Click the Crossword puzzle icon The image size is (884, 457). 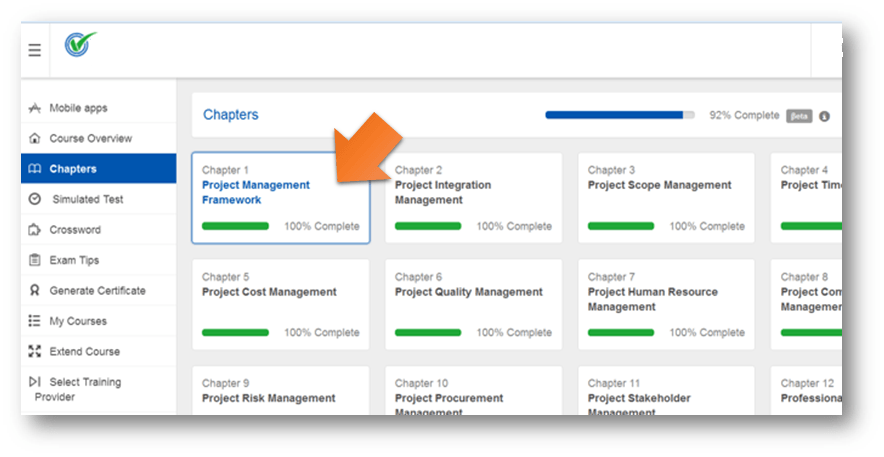(x=35, y=230)
